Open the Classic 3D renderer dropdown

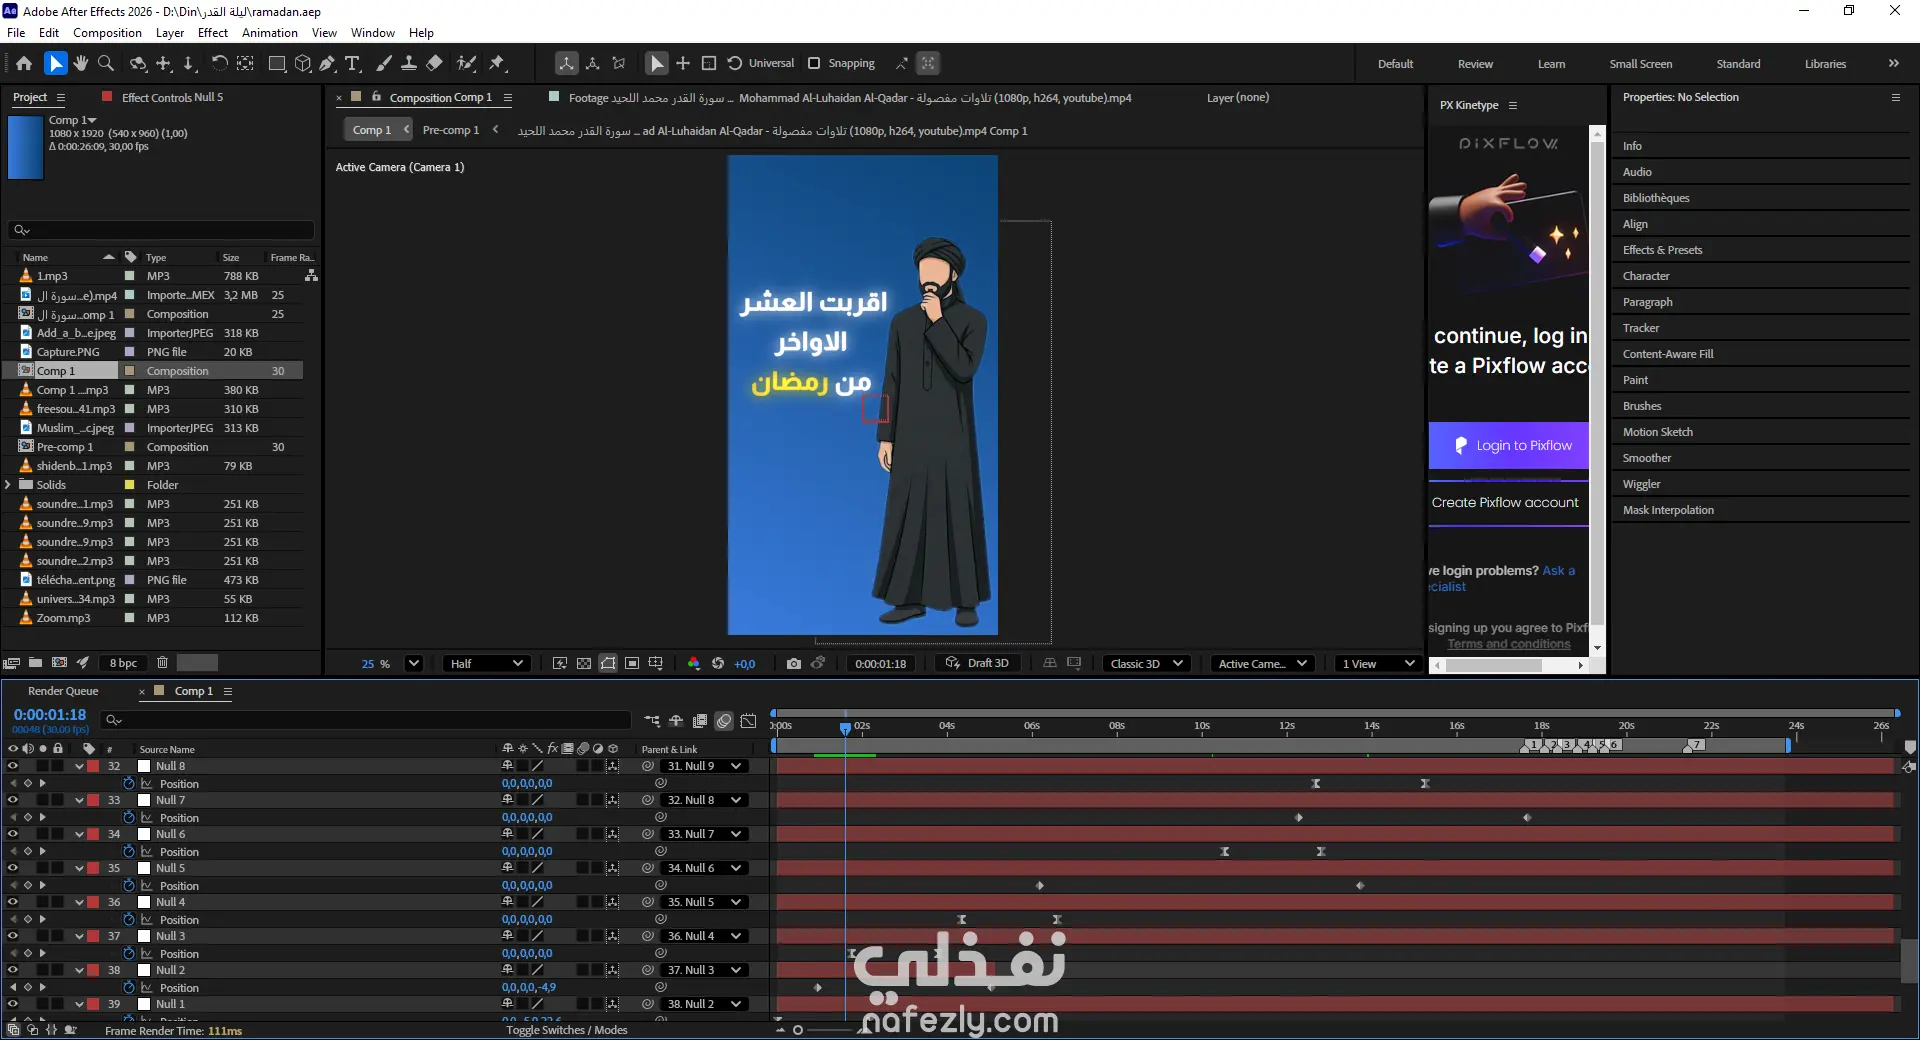[x=1147, y=663]
